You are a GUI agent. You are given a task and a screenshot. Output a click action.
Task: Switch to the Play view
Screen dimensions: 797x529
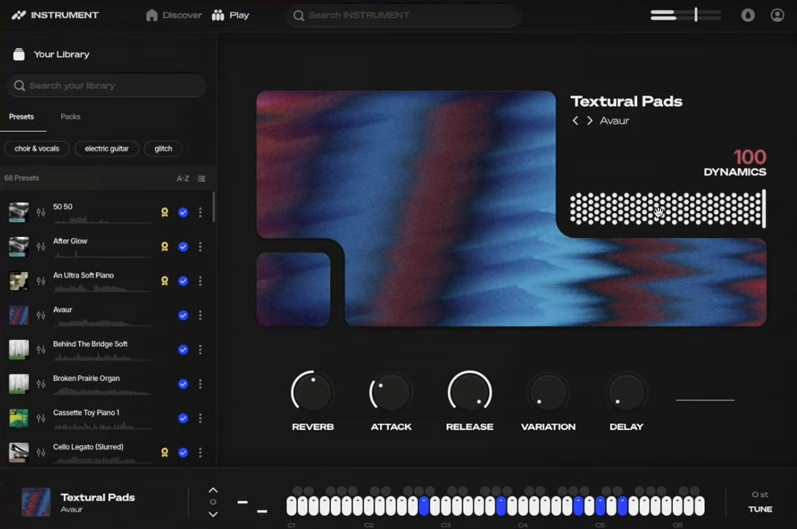tap(230, 15)
